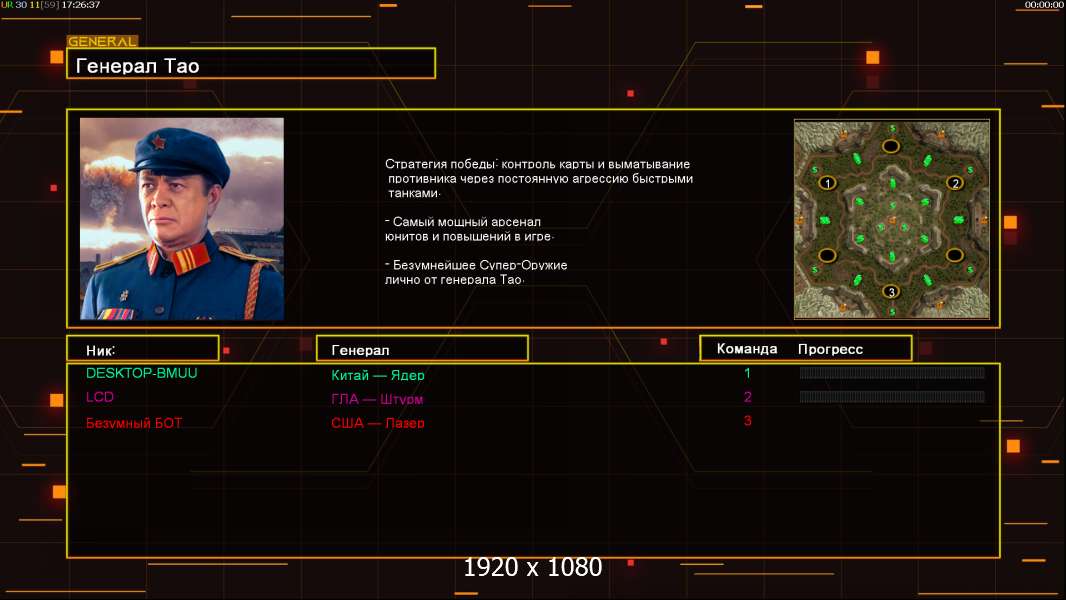Click the map preview thumbnail

coord(892,219)
